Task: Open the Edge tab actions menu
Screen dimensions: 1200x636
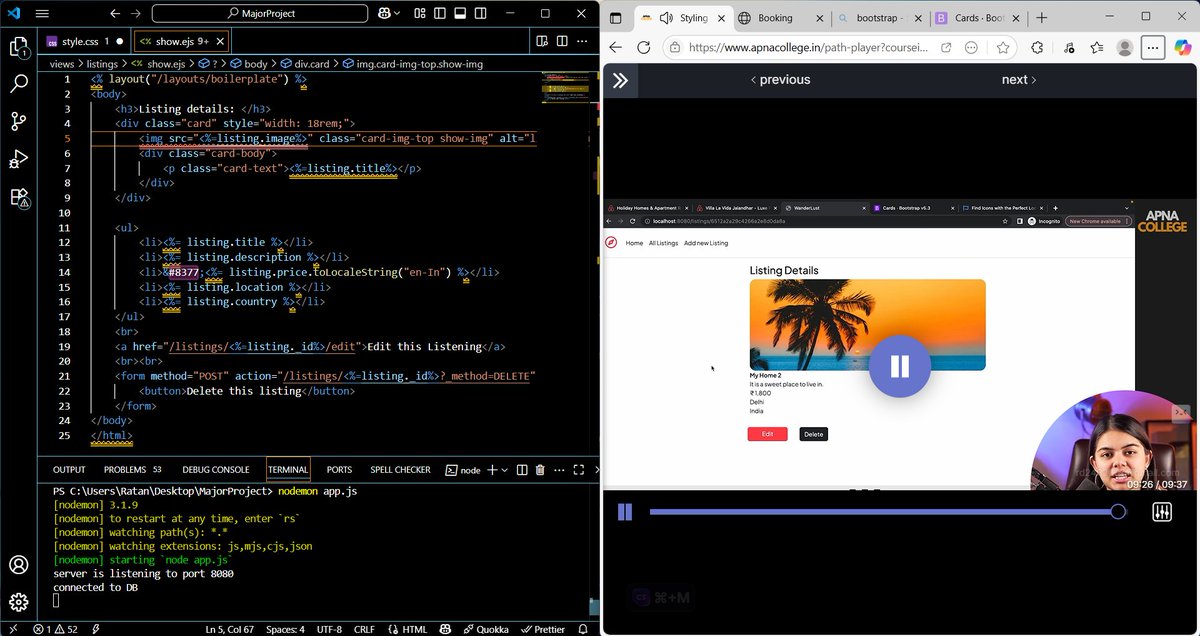Action: point(615,18)
